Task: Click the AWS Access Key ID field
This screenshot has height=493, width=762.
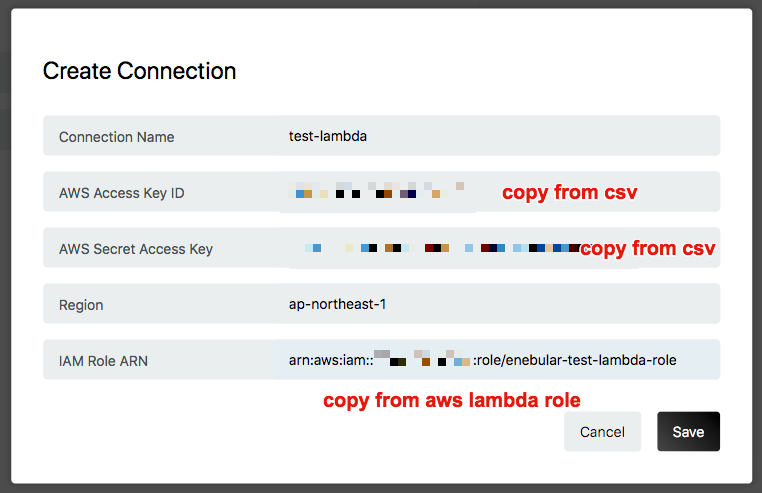Action: pyautogui.click(x=380, y=192)
